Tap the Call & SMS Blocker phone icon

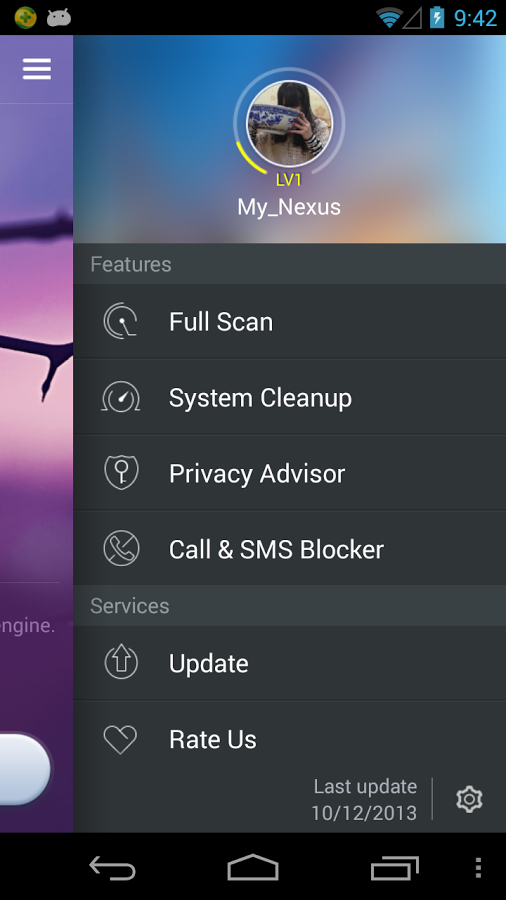121,549
